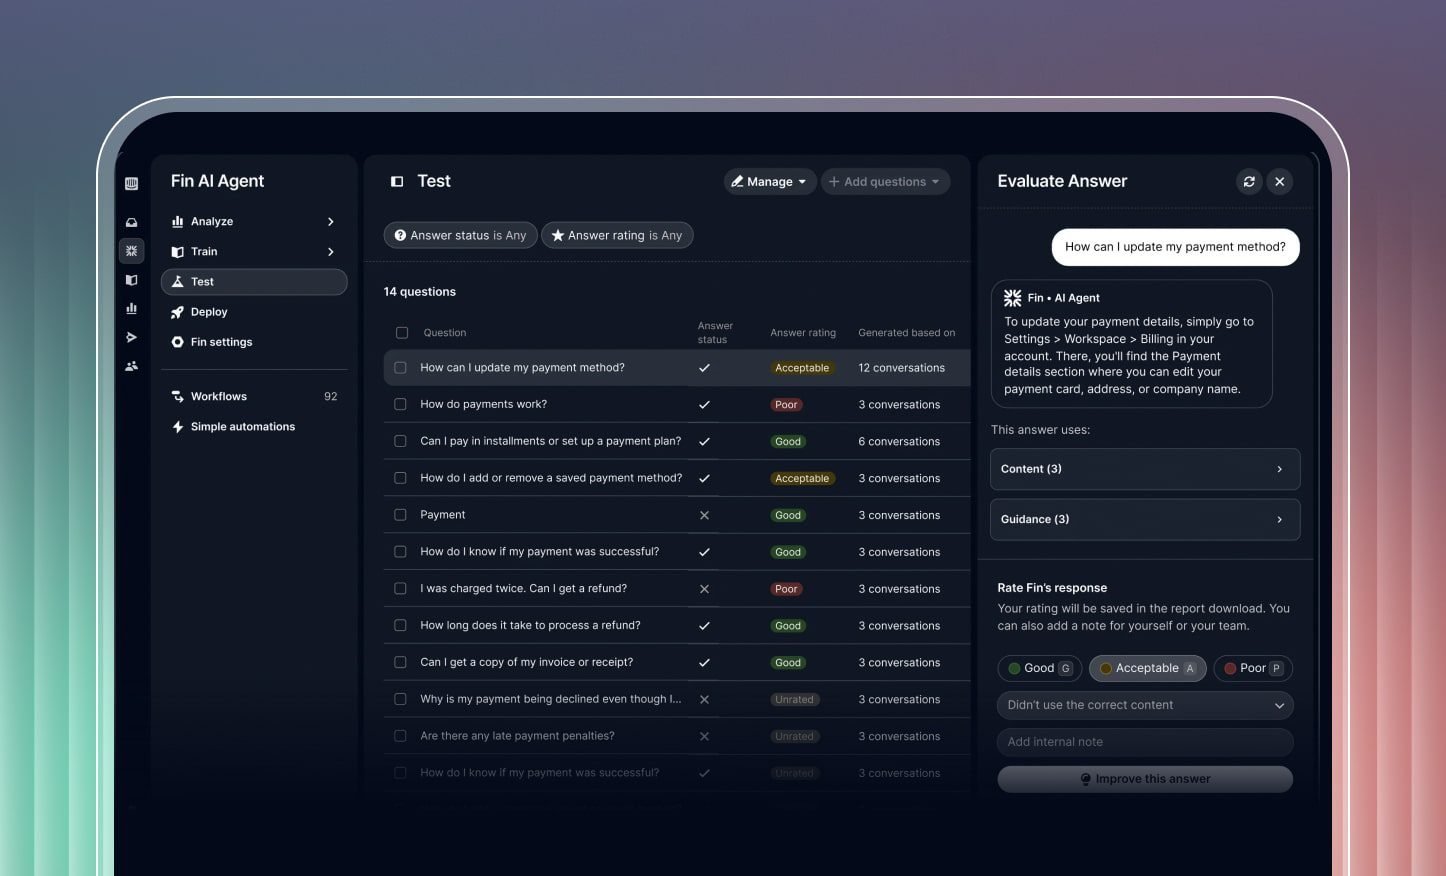Expand the Guidance (3) section
1446x876 pixels.
pyautogui.click(x=1144, y=519)
